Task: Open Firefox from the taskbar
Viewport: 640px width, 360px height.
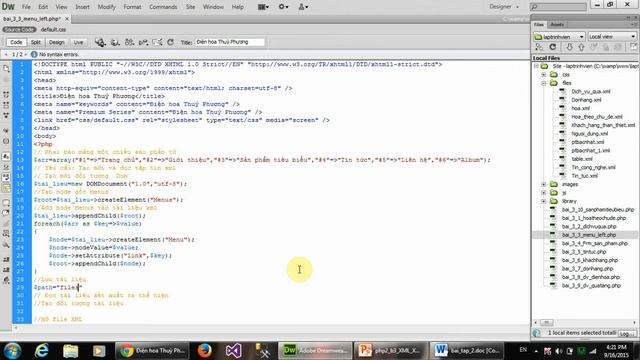Action: [204, 351]
